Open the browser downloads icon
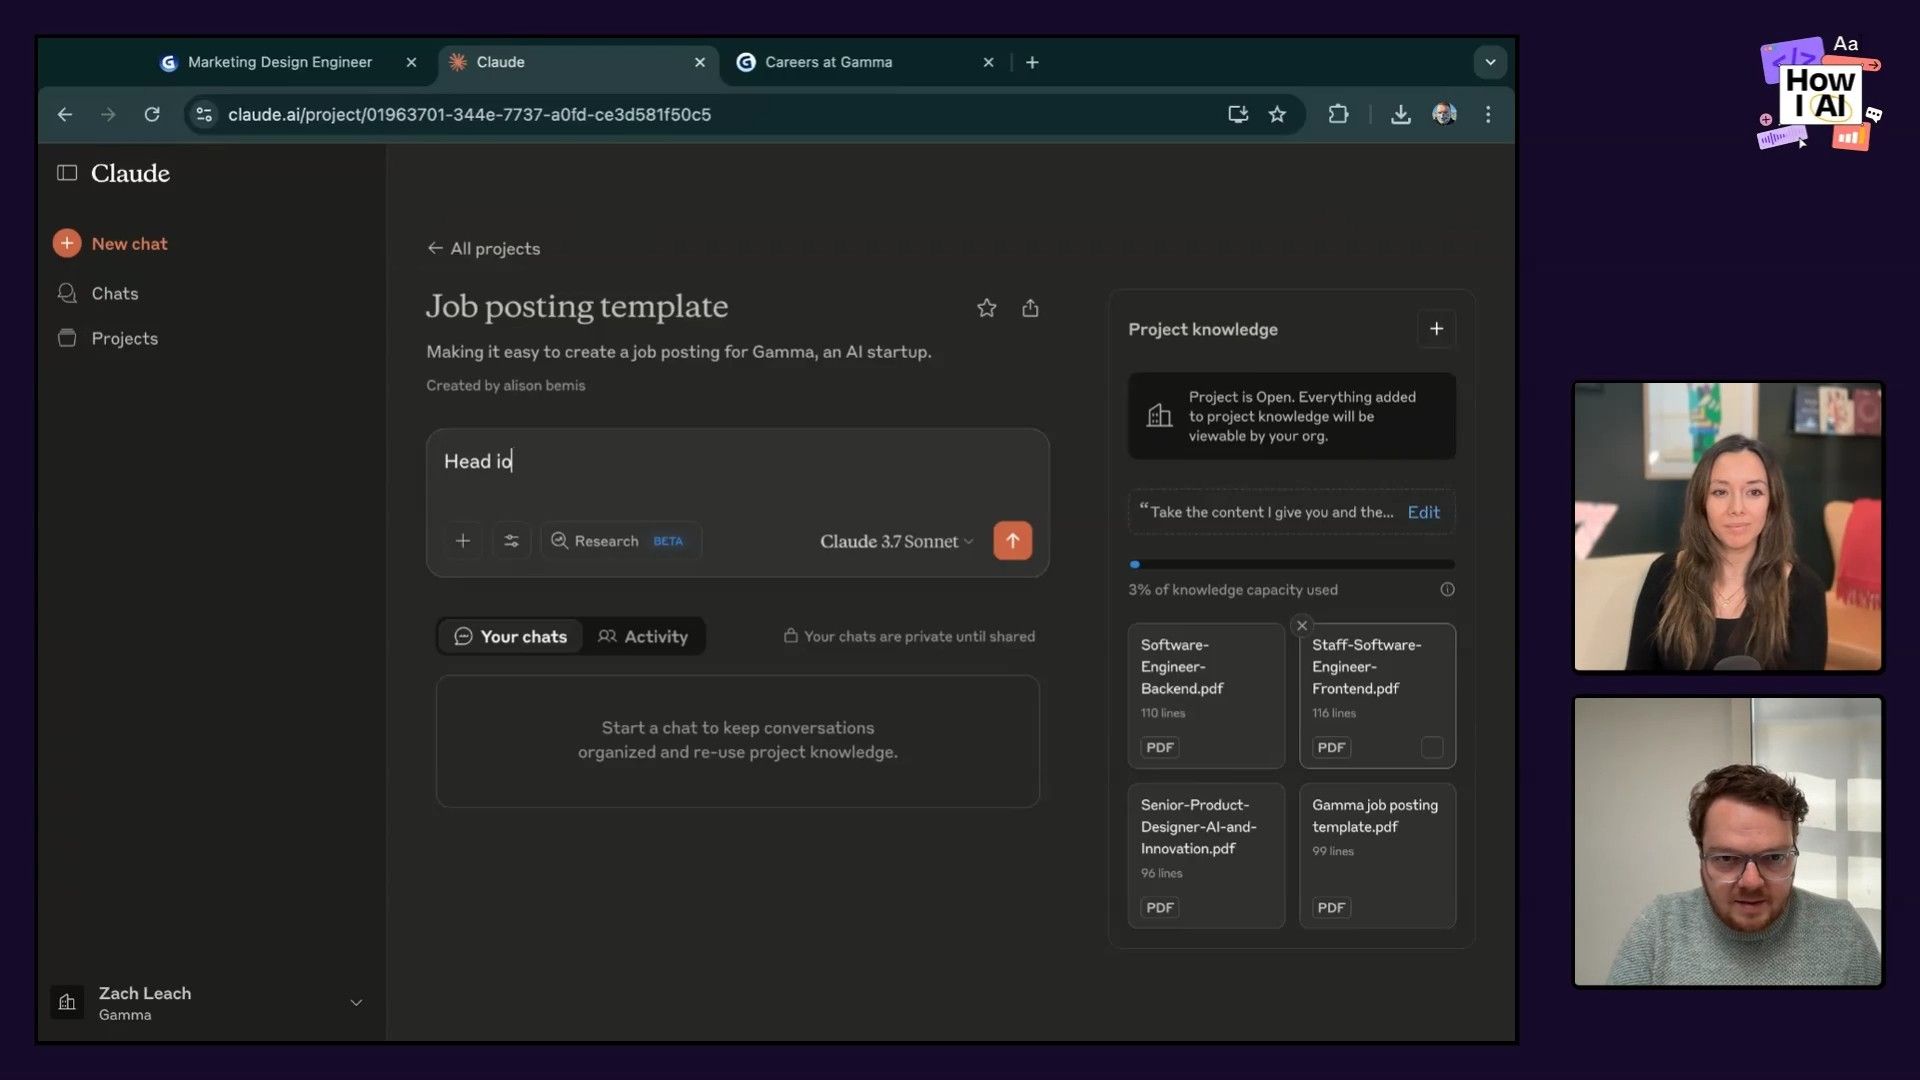Screen dimensions: 1920x1080 tap(1400, 115)
